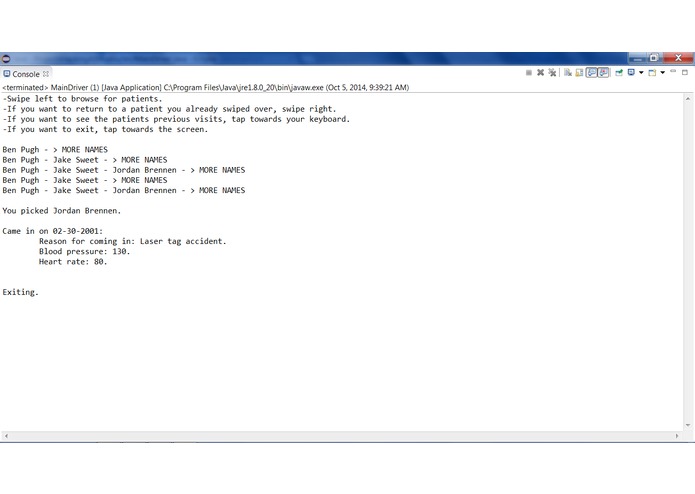
Task: Open Display Selected Console dropdown arrow
Action: point(641,73)
